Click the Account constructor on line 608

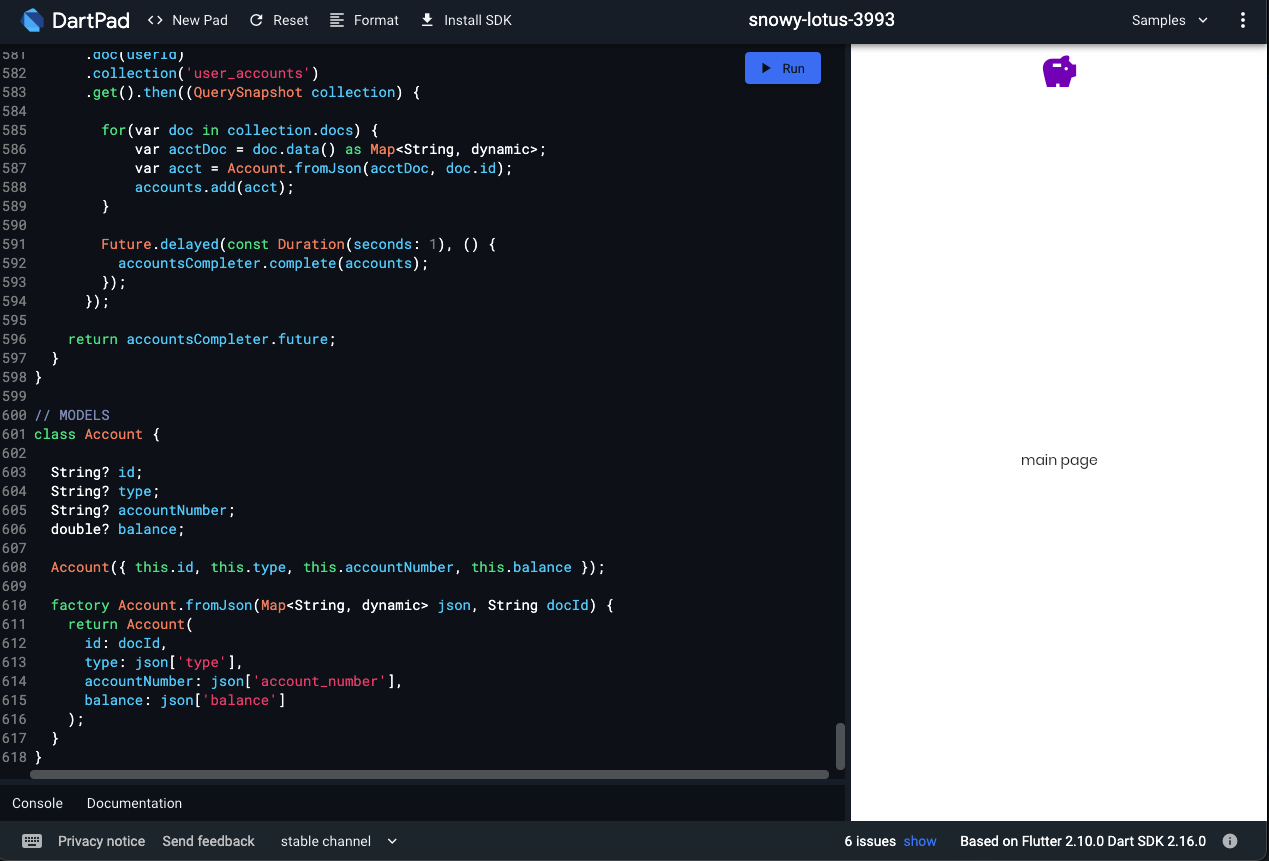point(328,567)
